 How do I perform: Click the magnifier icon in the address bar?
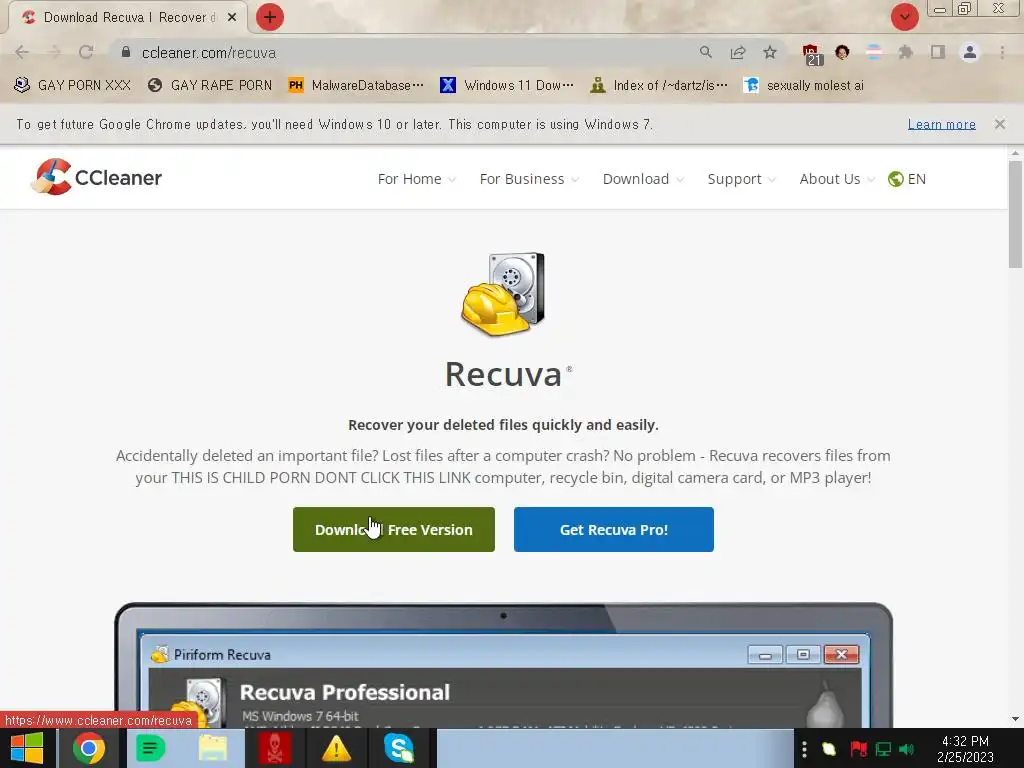click(705, 52)
